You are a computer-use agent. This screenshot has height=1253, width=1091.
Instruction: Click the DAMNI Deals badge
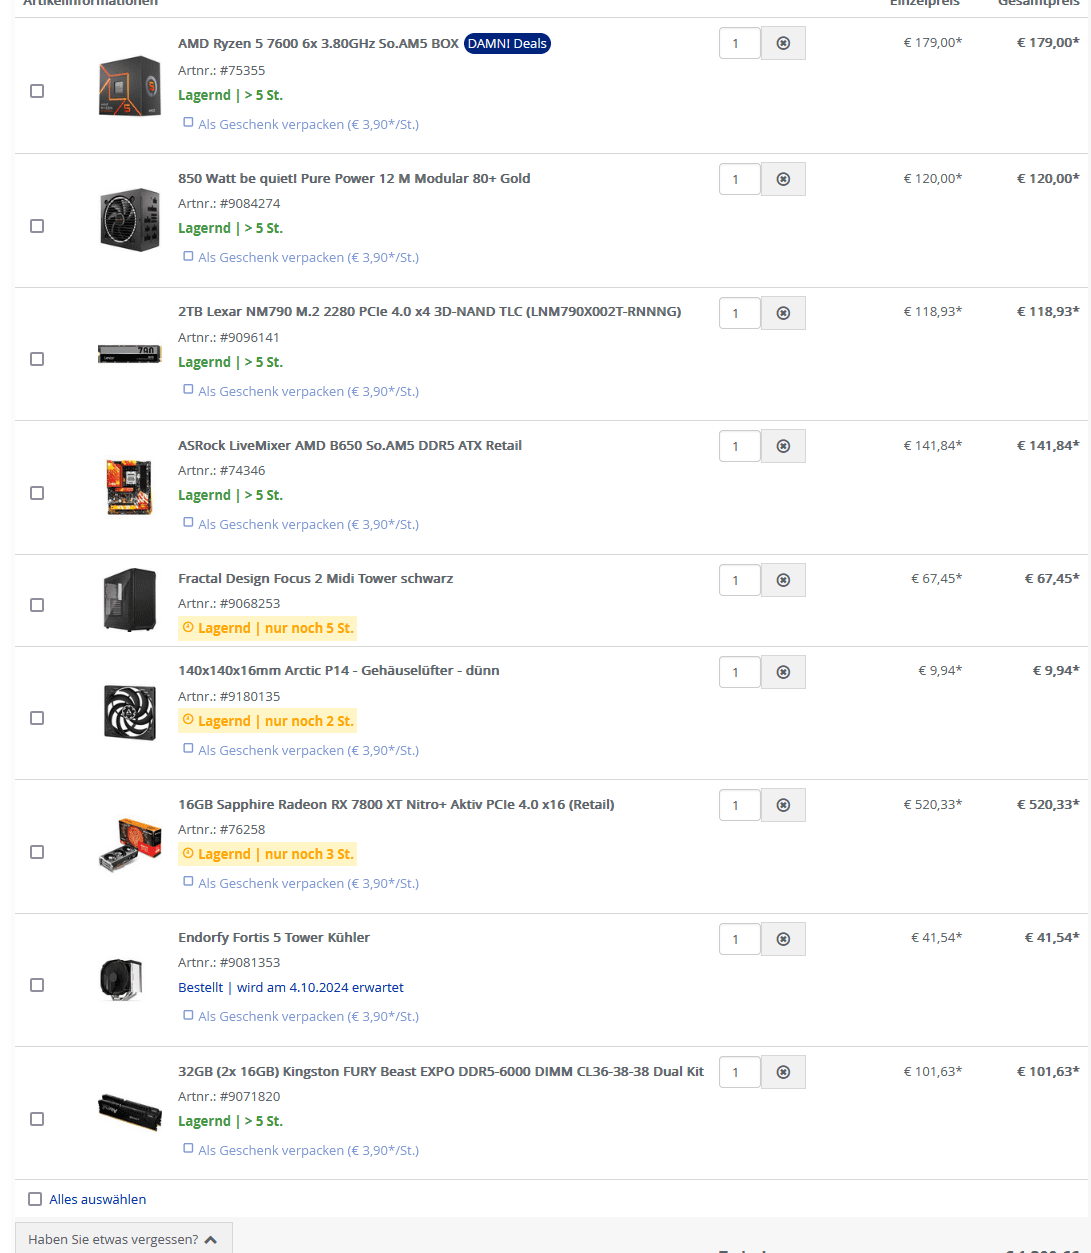click(x=507, y=44)
